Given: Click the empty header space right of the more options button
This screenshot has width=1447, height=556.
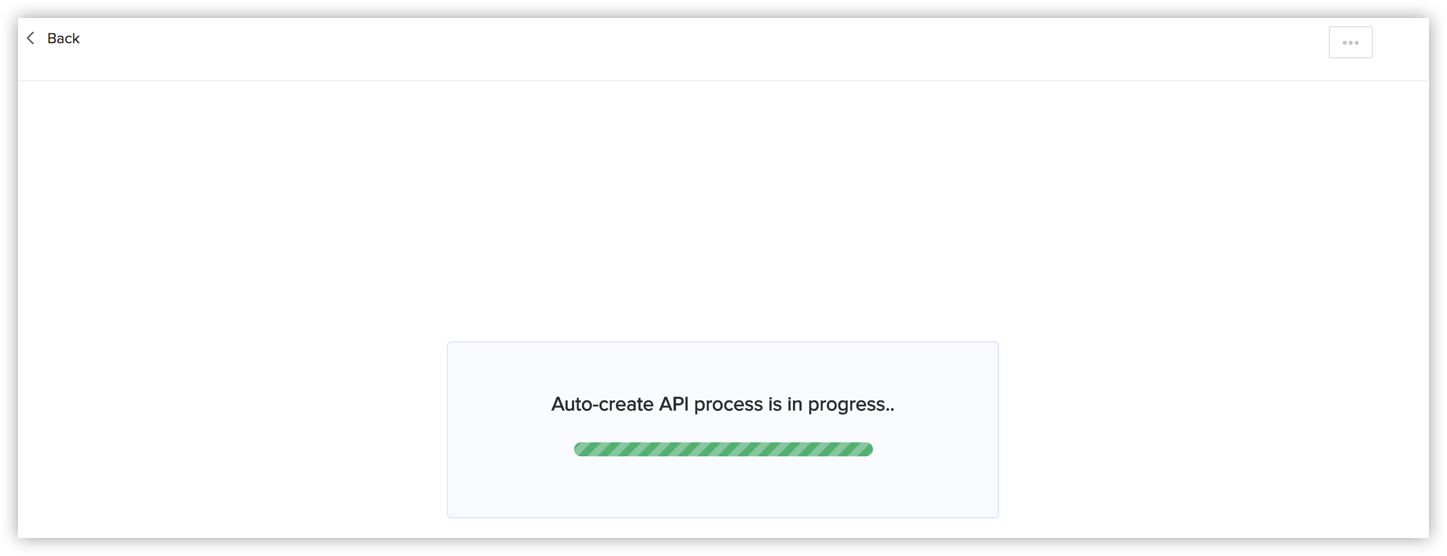Looking at the screenshot, I should click(1400, 45).
